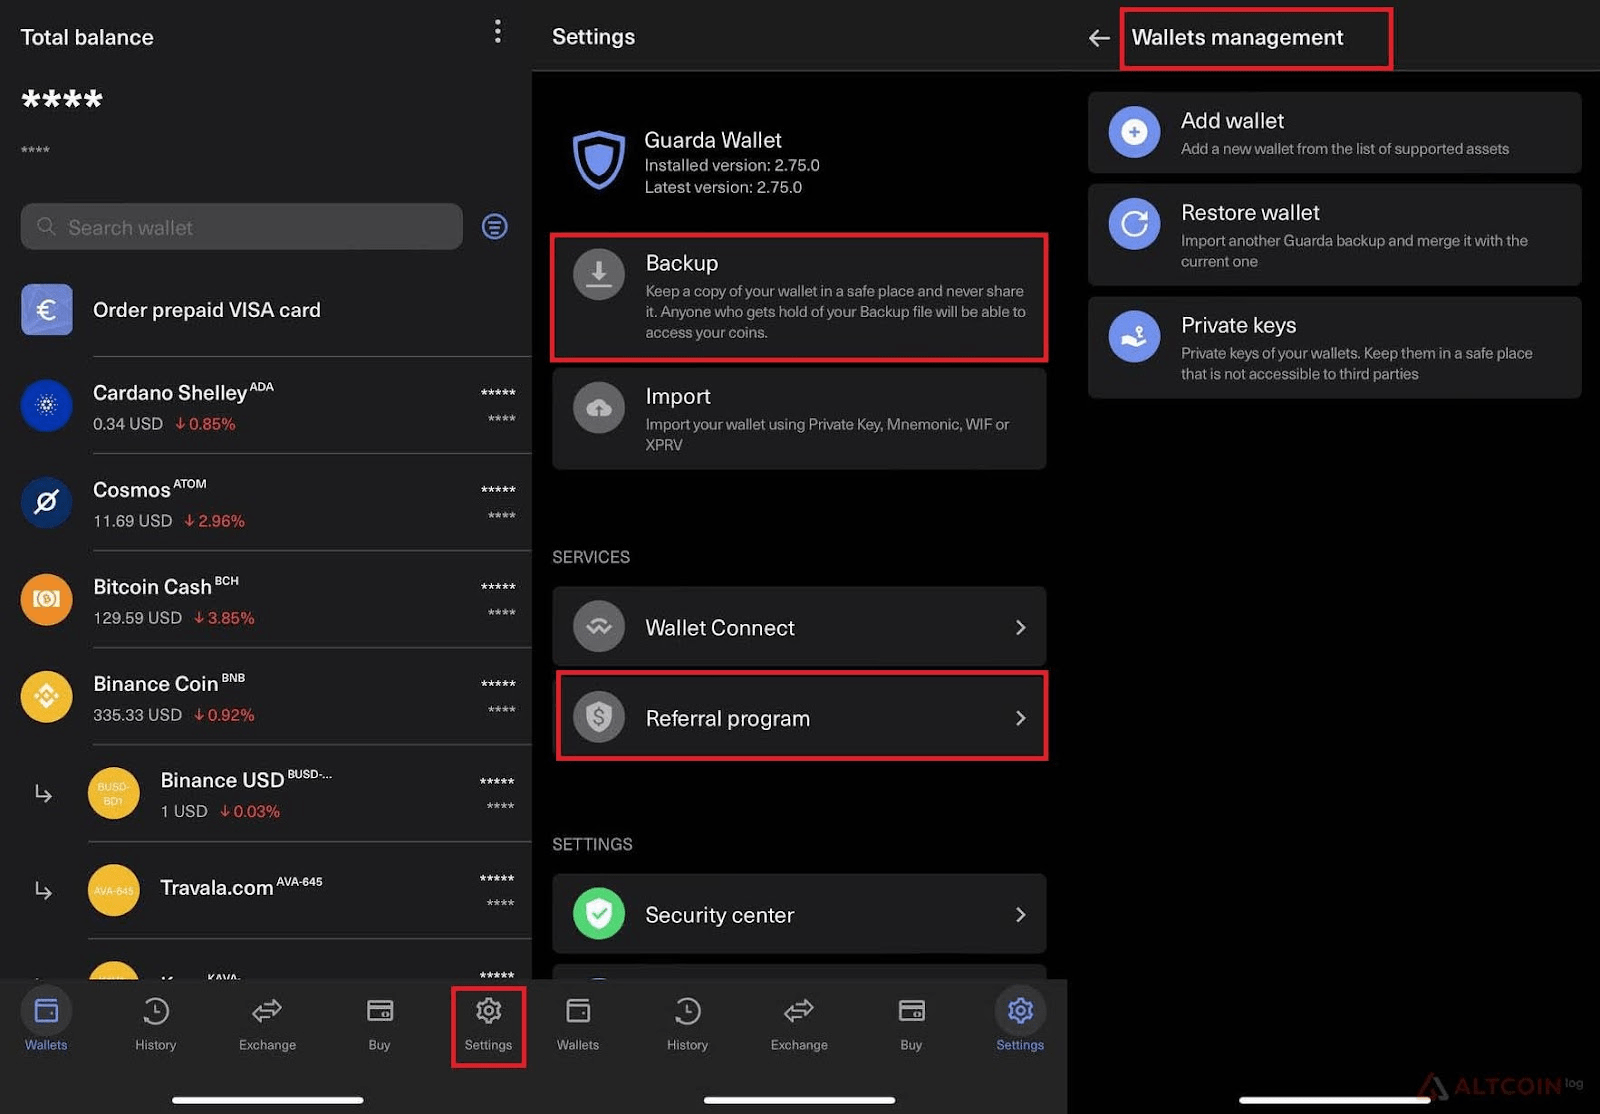Switch to Exchange tab in Settings screen
1600x1114 pixels.
pos(799,1023)
